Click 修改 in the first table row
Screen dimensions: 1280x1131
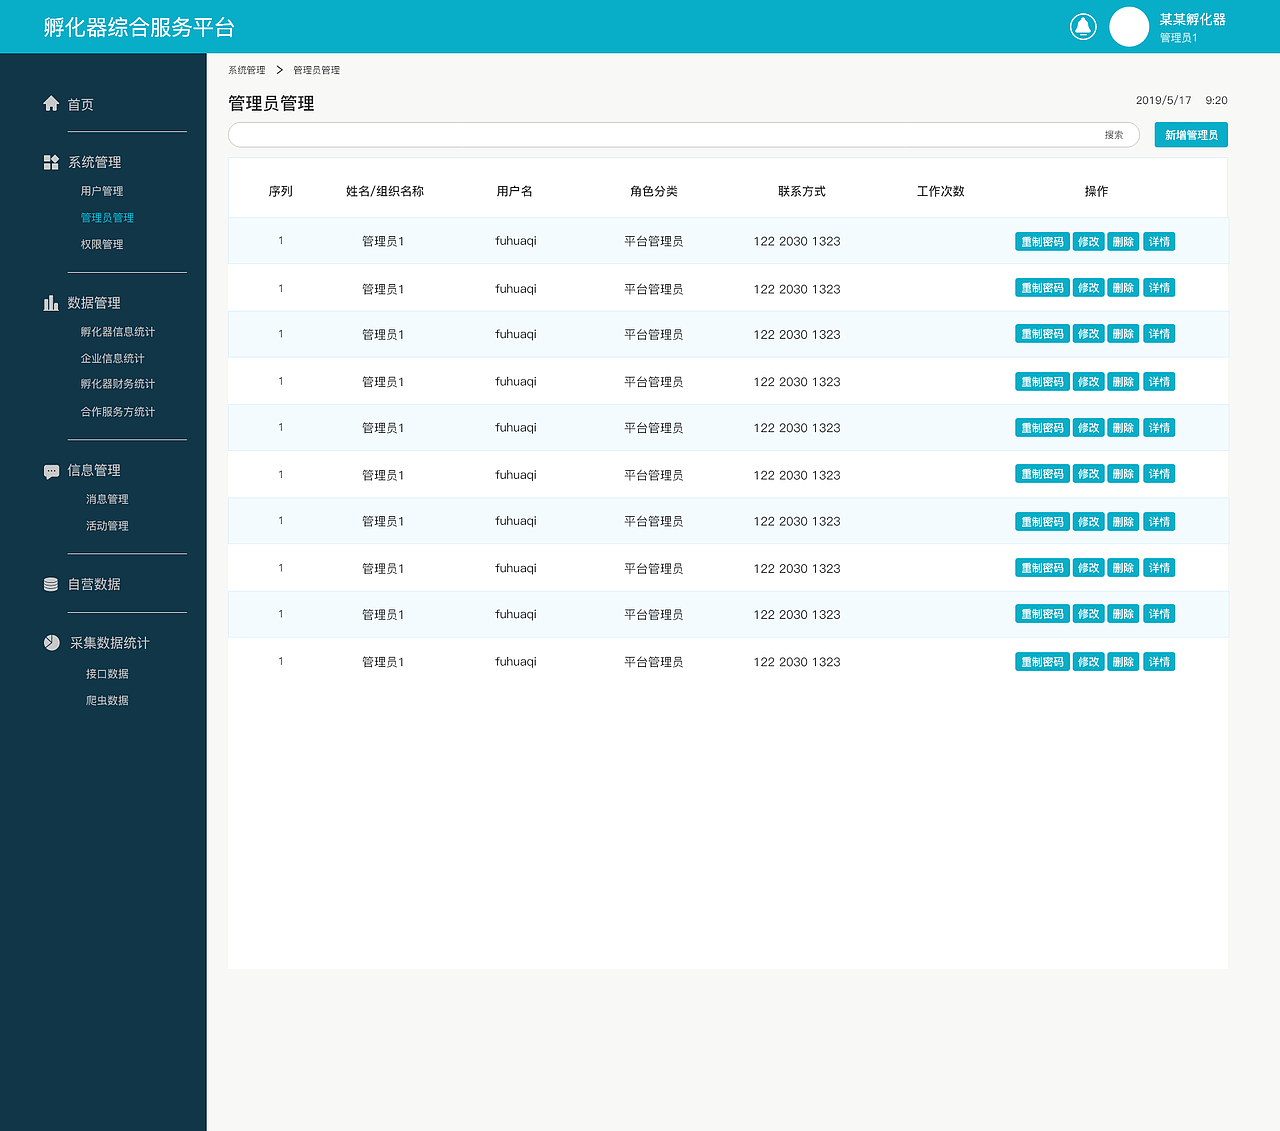[1089, 242]
